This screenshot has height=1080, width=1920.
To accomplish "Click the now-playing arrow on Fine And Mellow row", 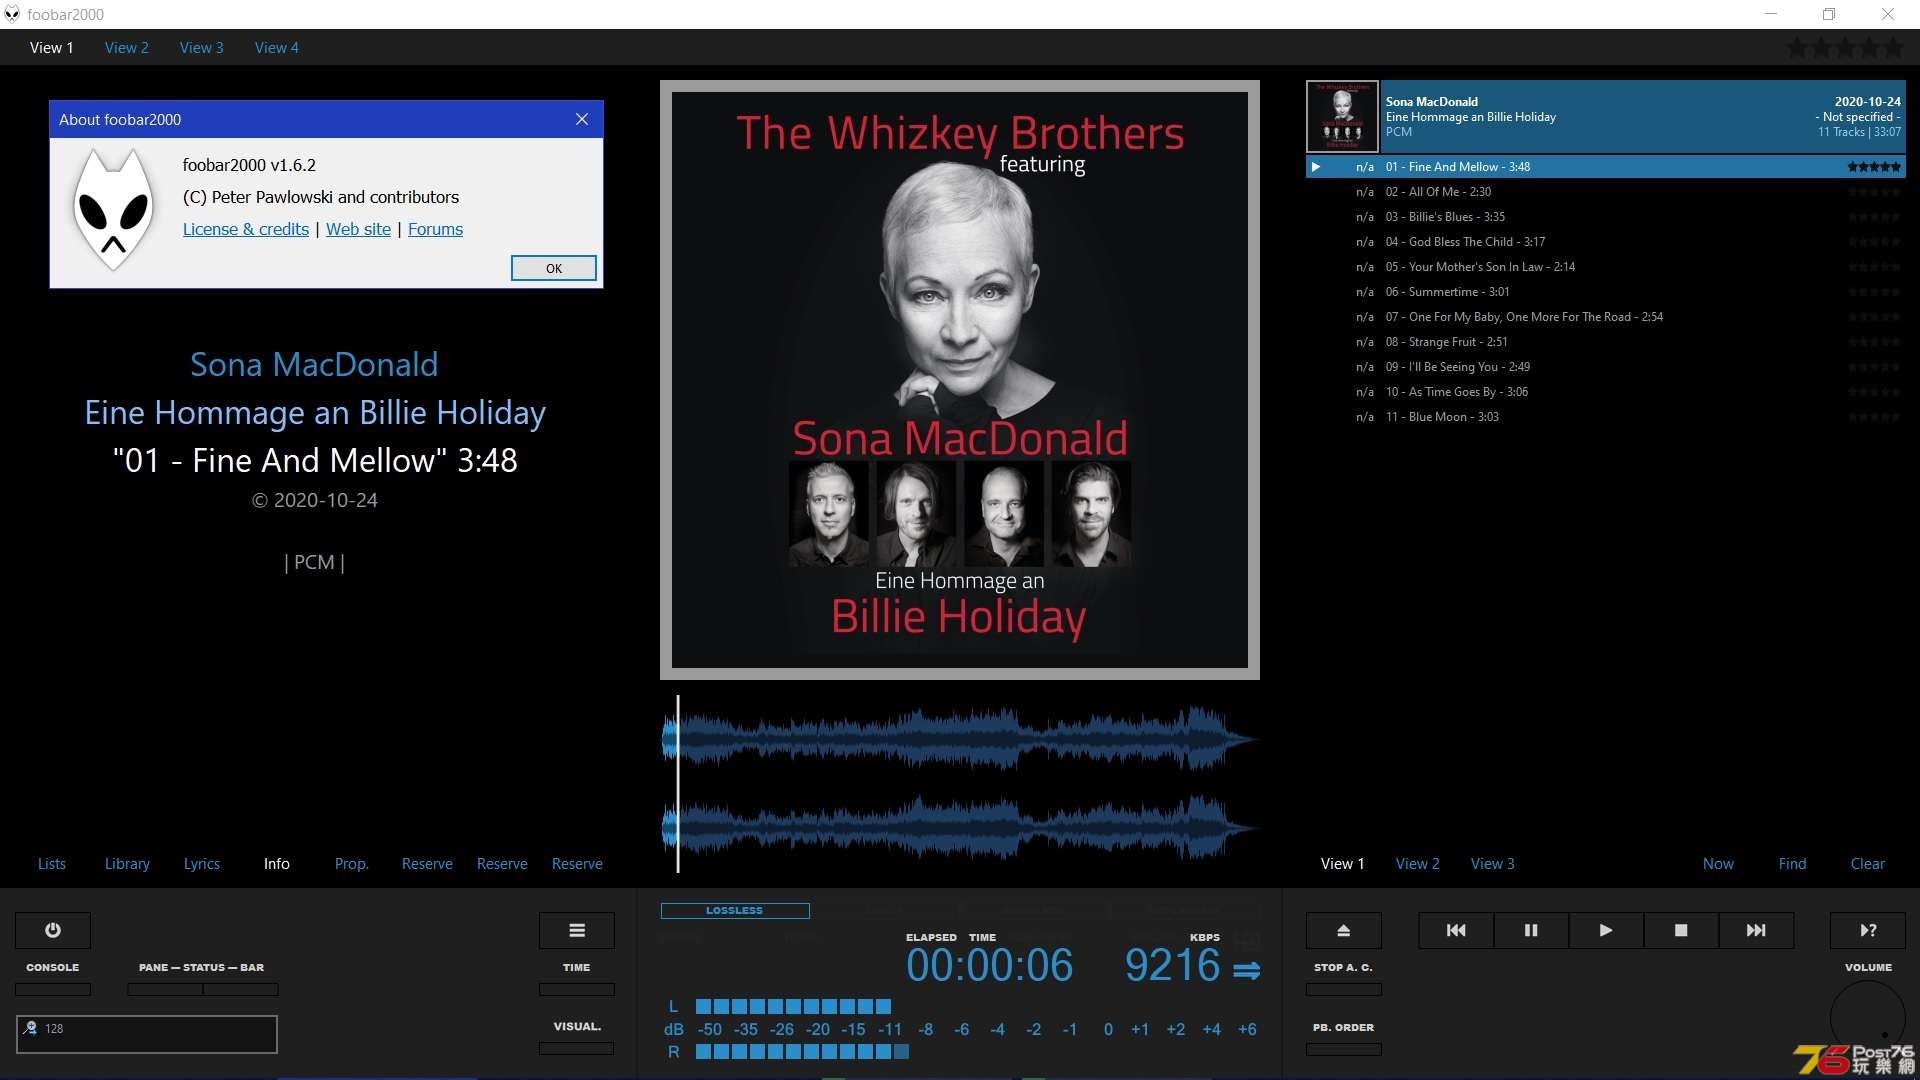I will pos(1316,167).
